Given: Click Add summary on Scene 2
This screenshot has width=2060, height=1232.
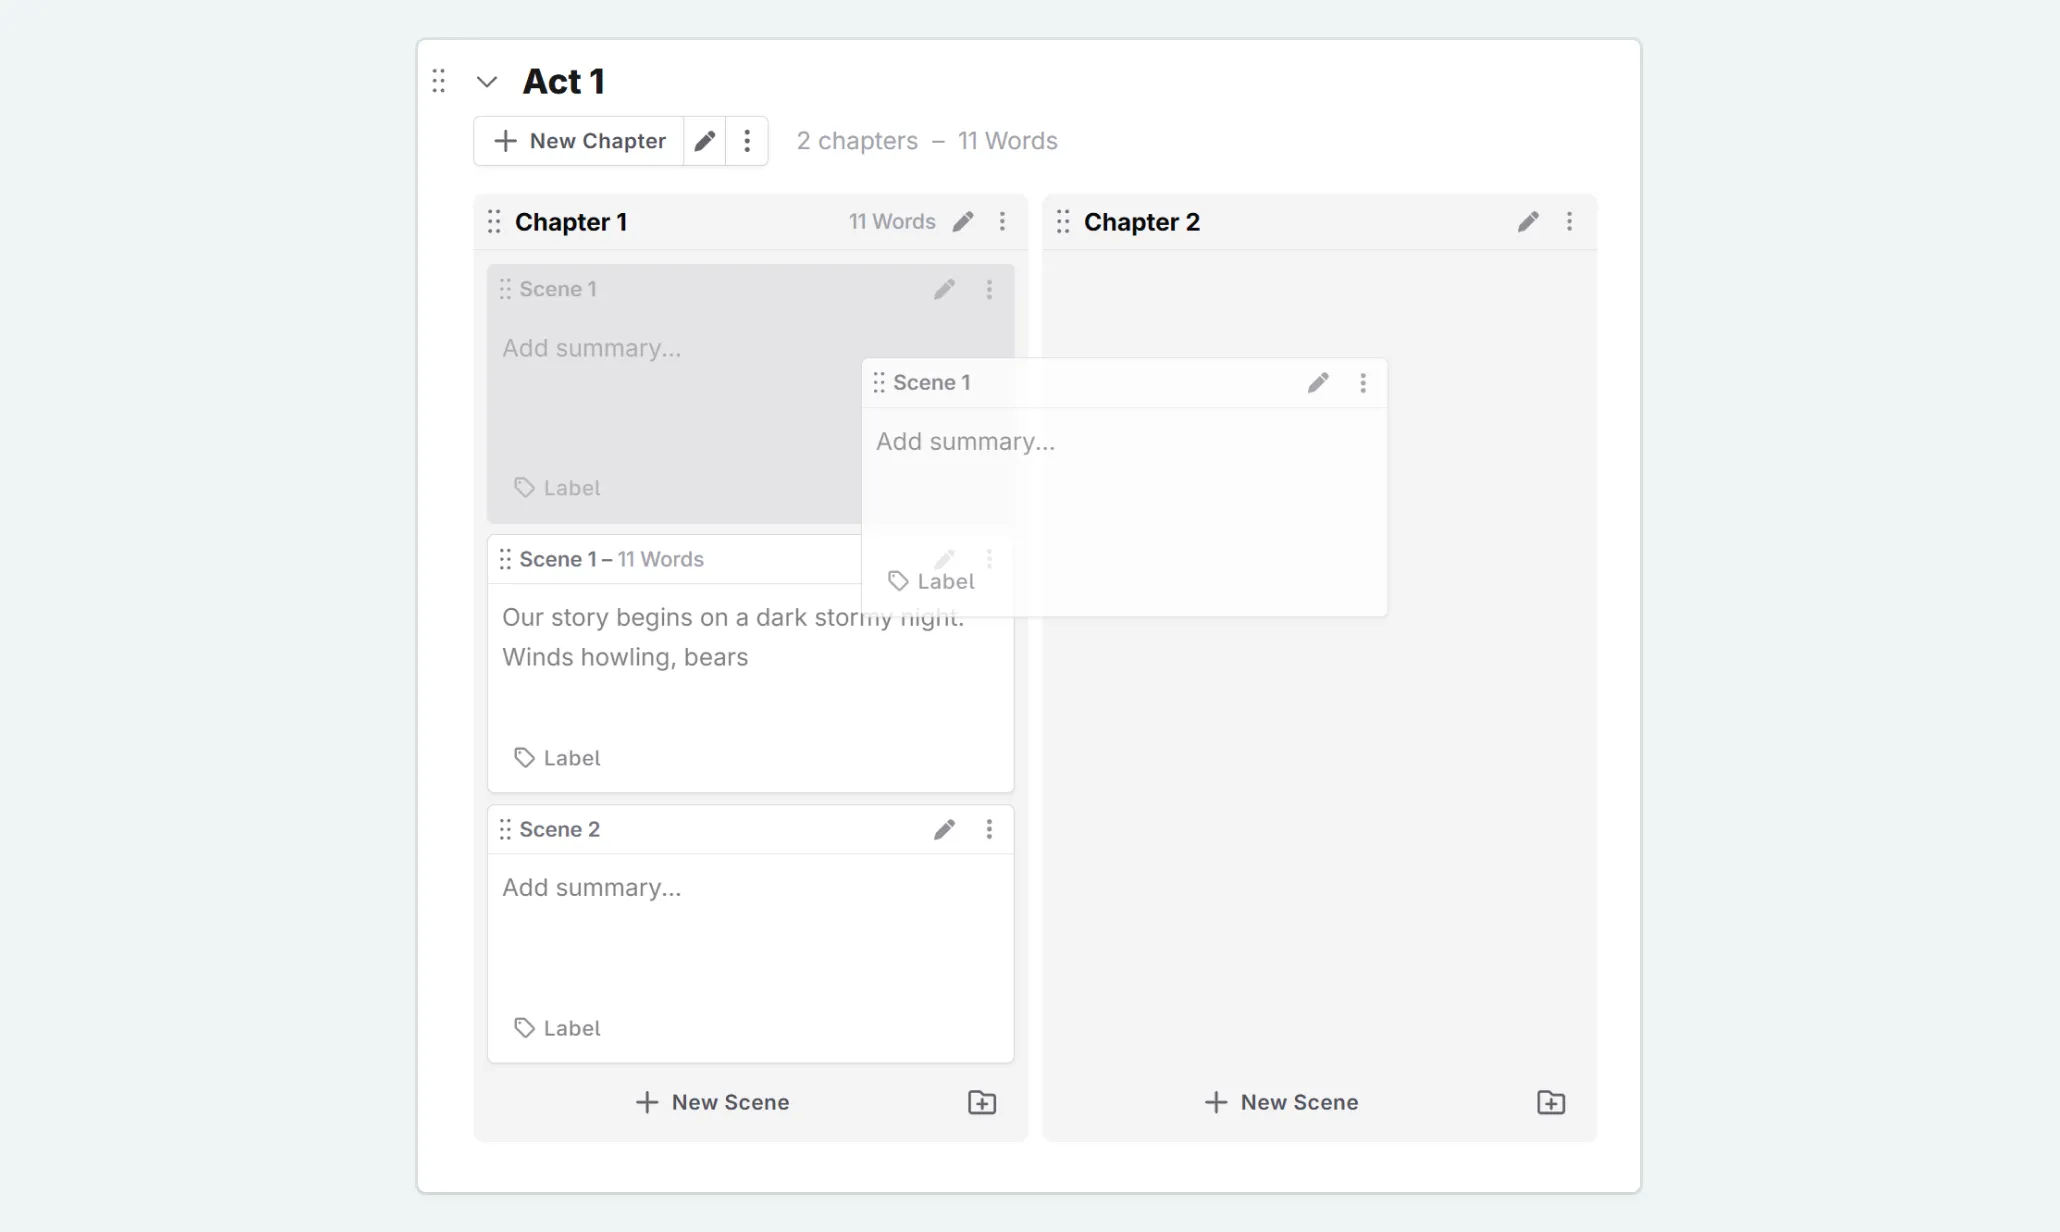Looking at the screenshot, I should (591, 887).
